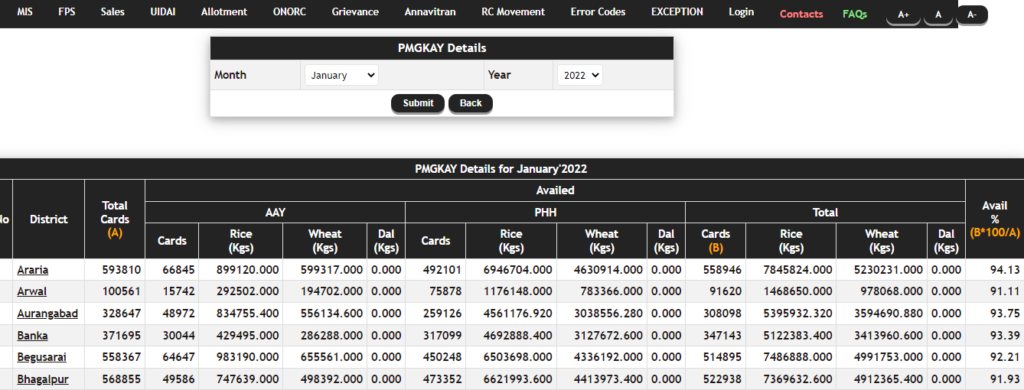Screen dimensions: 1024x390
Task: Reset font size with A button
Action: point(938,14)
